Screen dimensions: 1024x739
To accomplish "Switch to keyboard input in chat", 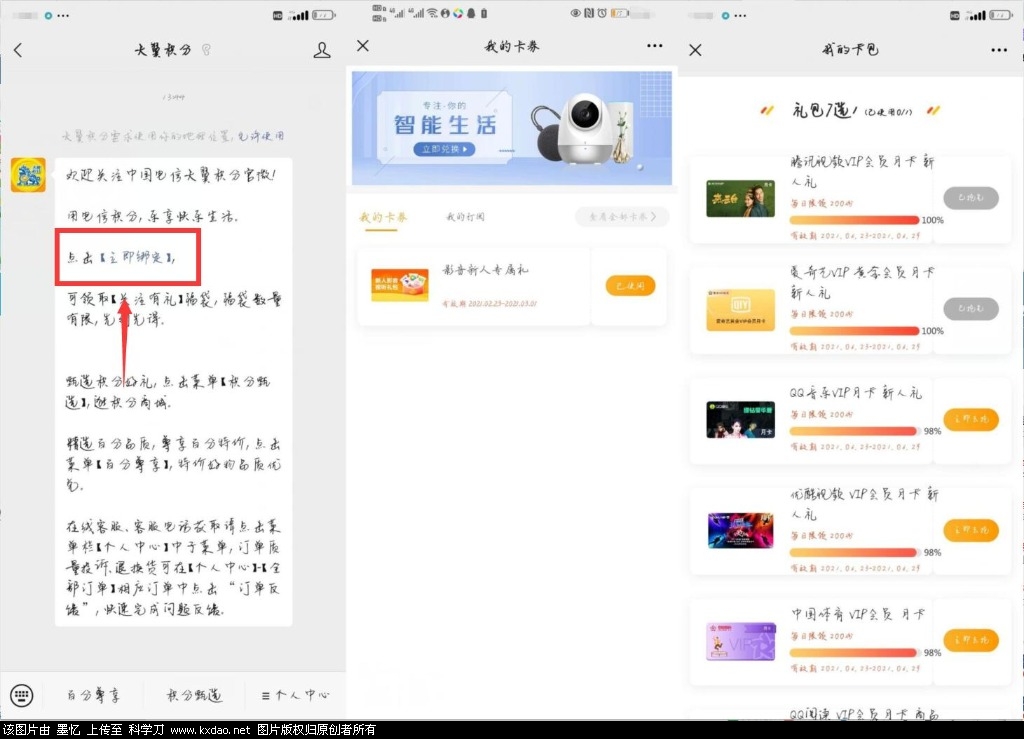I will click(x=22, y=695).
